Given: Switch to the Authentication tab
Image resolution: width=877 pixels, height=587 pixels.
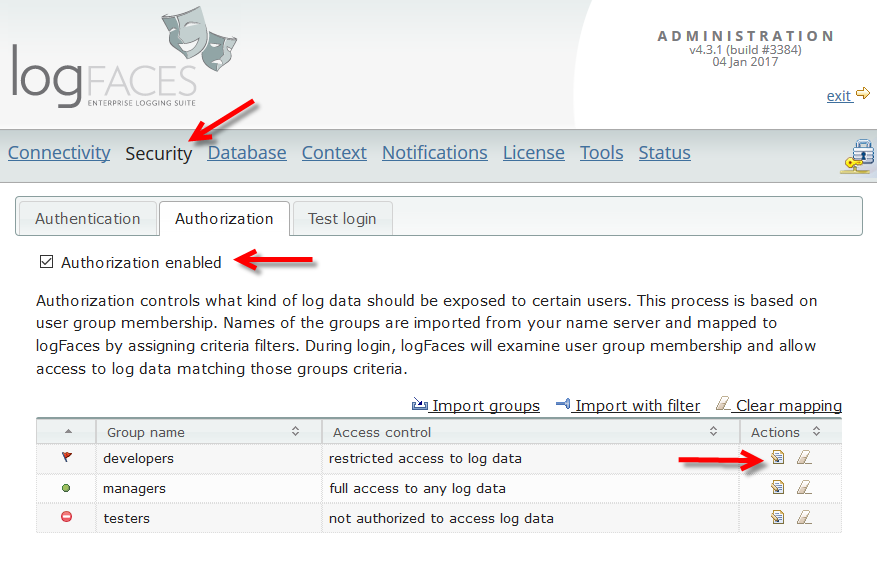Looking at the screenshot, I should [88, 219].
